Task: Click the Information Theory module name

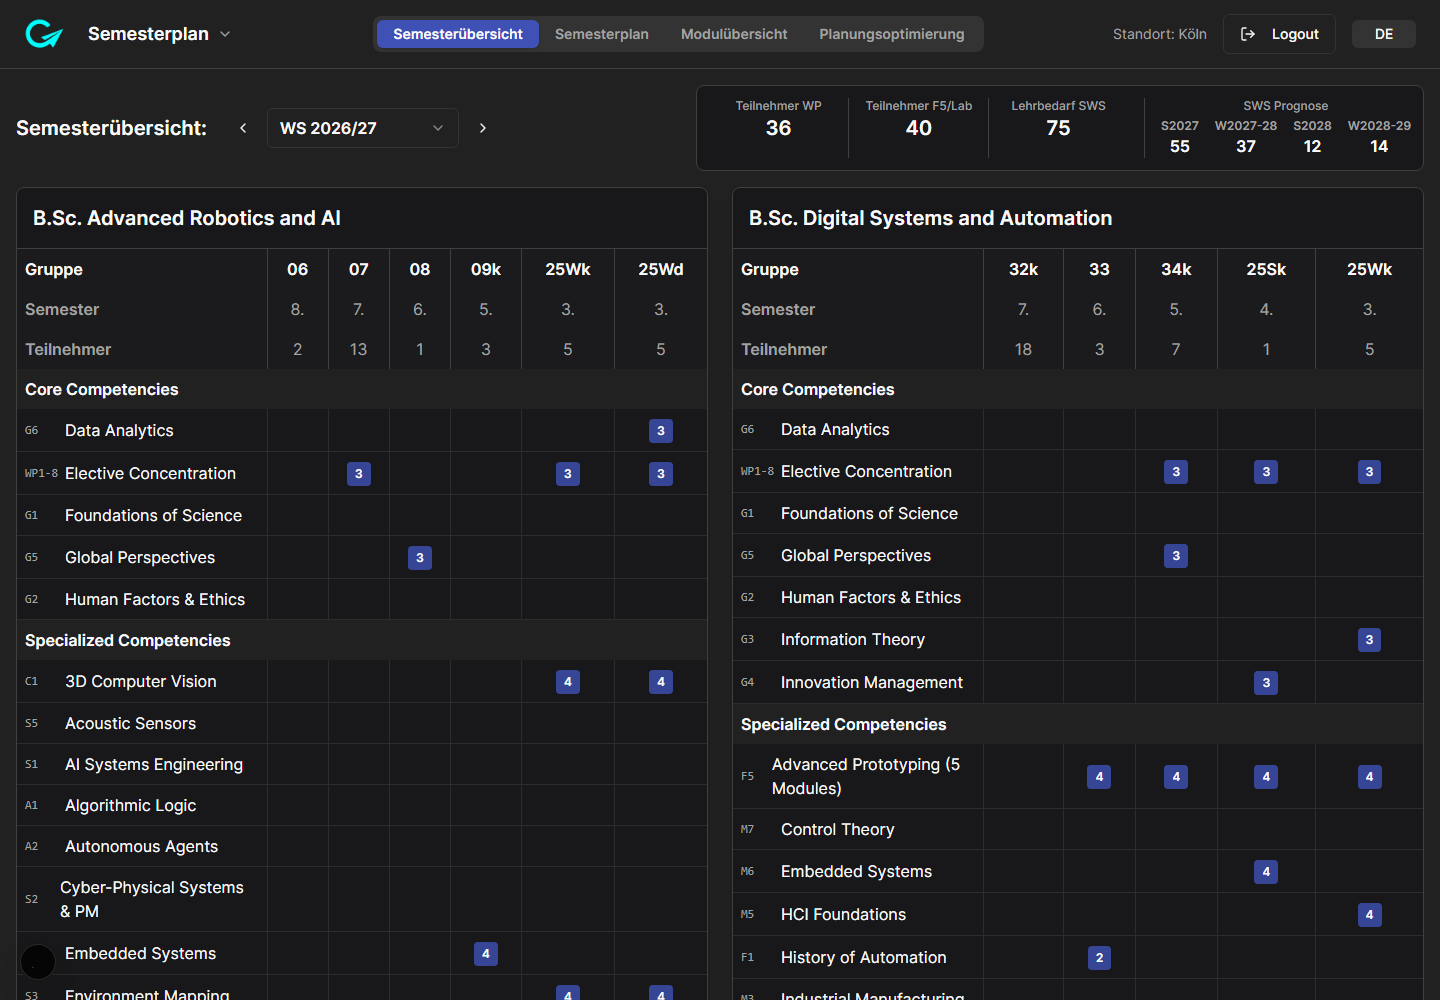Action: coord(853,639)
